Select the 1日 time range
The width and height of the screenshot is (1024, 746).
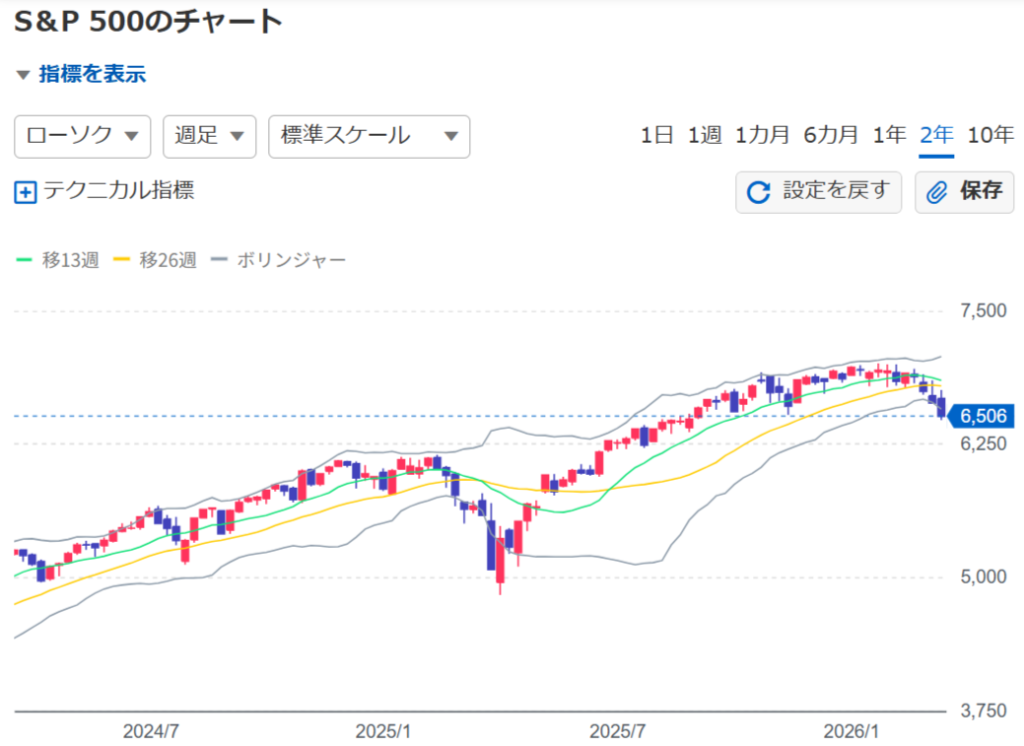[x=657, y=136]
